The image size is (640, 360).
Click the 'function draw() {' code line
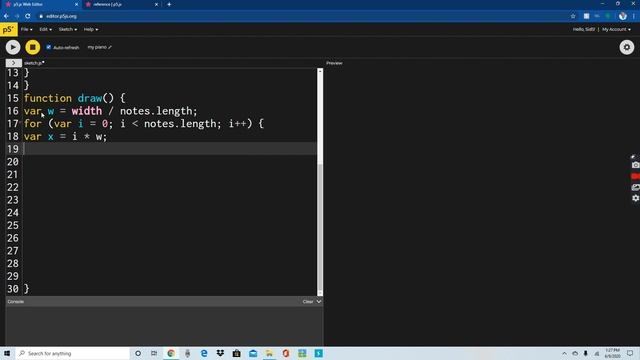pyautogui.click(x=74, y=98)
